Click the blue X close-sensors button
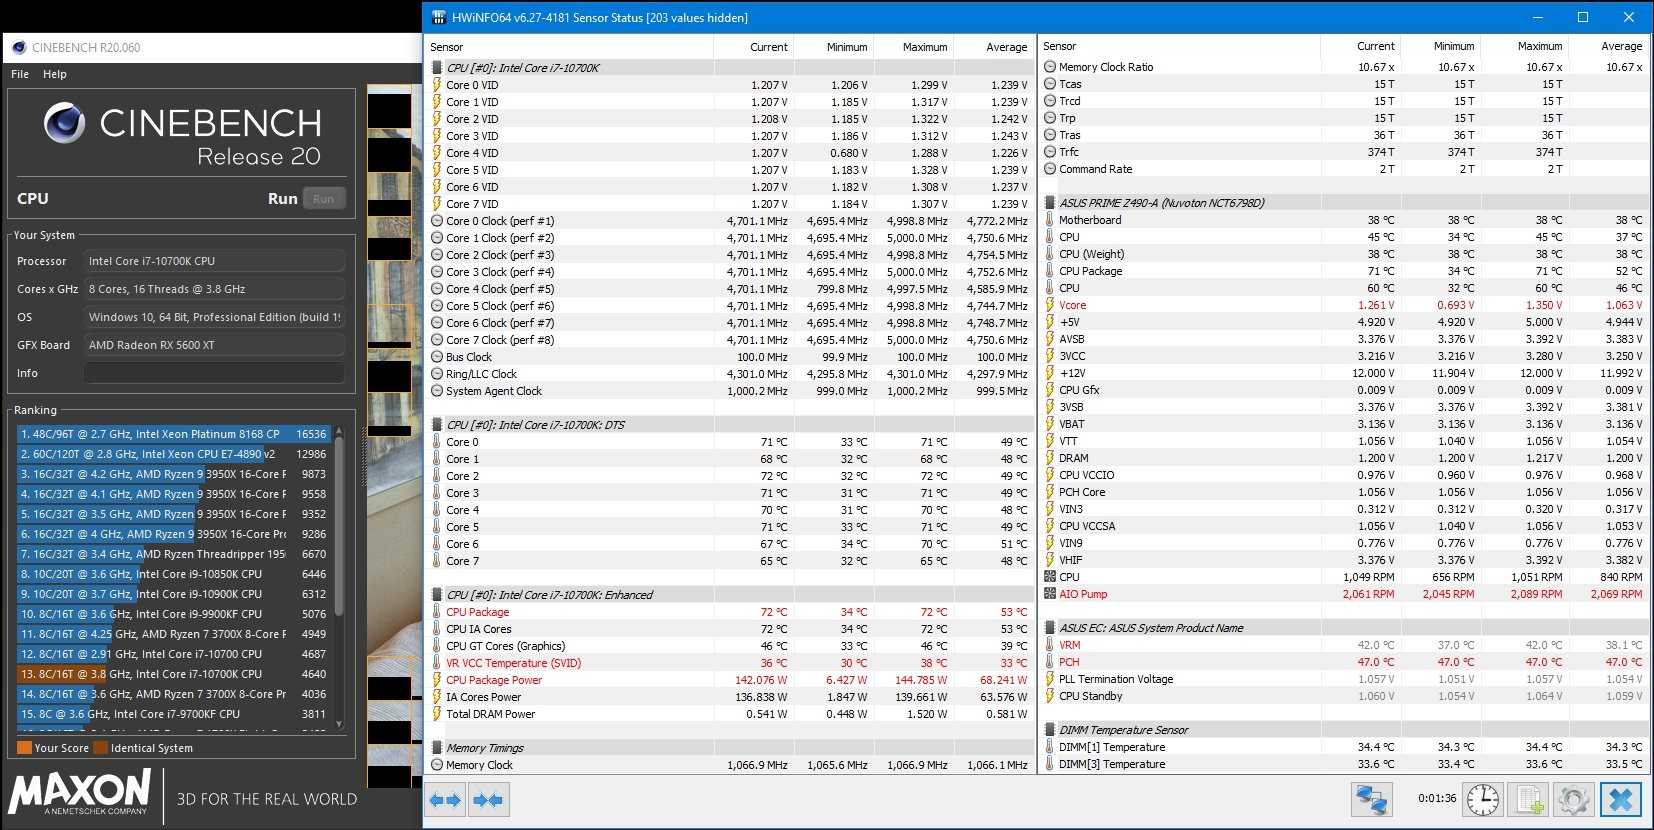This screenshot has width=1654, height=830. tap(1621, 800)
